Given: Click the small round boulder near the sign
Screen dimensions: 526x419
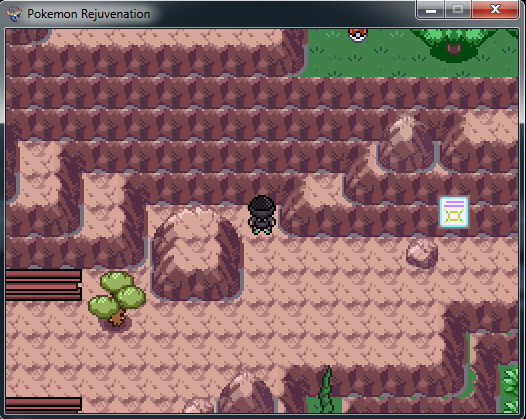Looking at the screenshot, I should [x=422, y=254].
